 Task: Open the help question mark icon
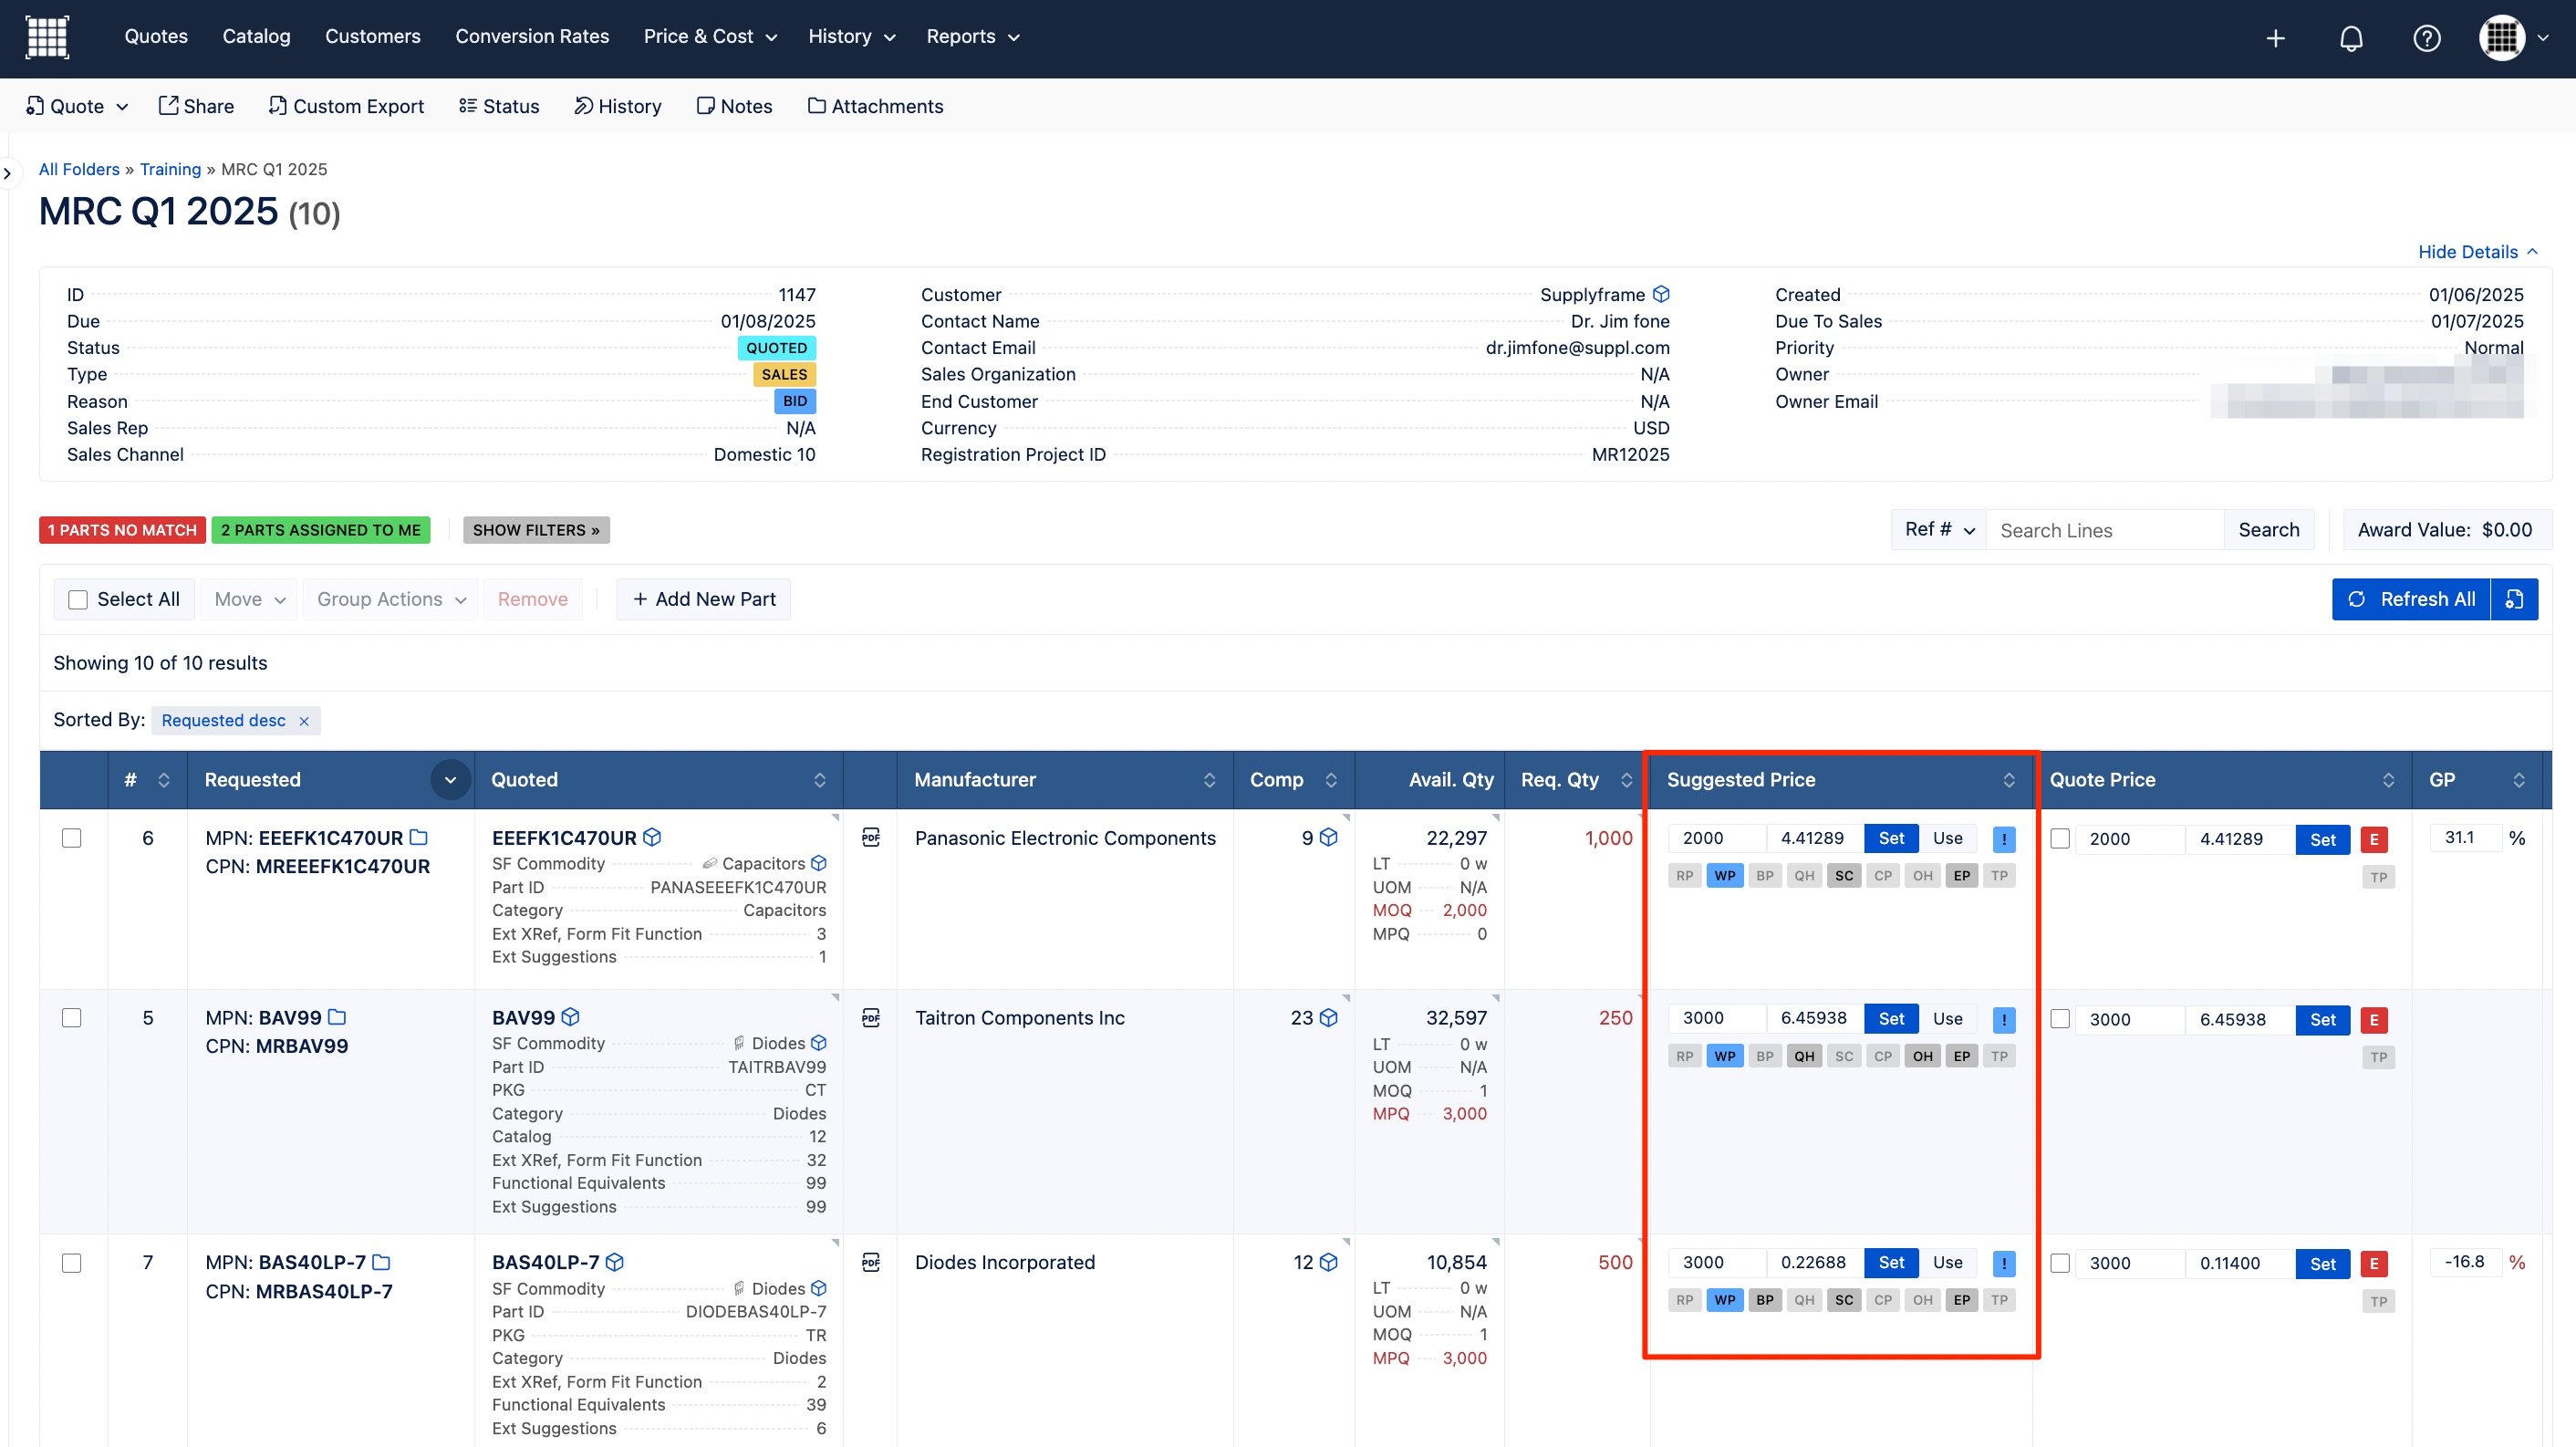click(2426, 38)
